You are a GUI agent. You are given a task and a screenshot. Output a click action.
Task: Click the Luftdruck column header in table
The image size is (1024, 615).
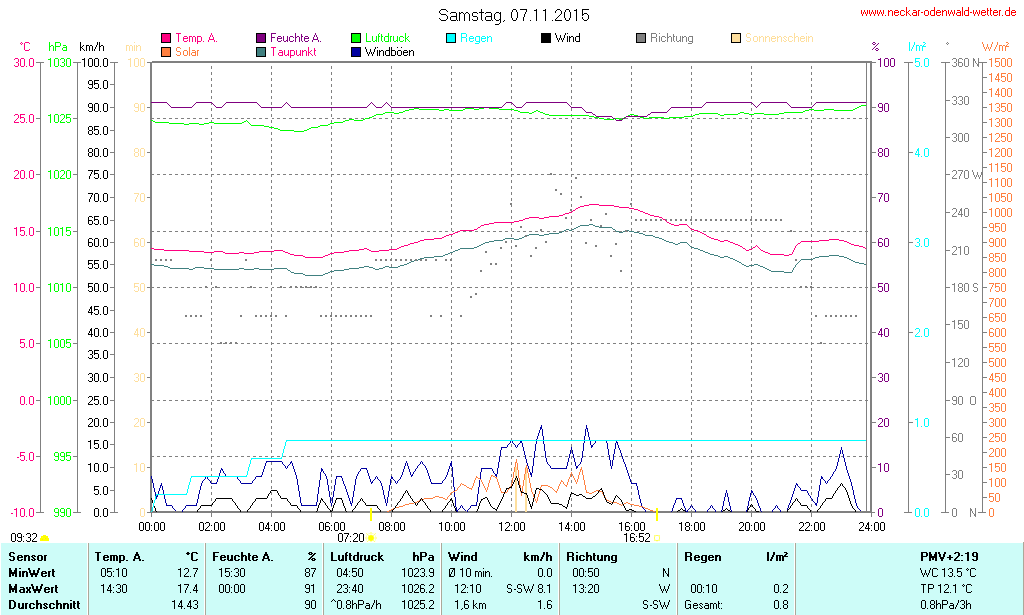click(356, 556)
